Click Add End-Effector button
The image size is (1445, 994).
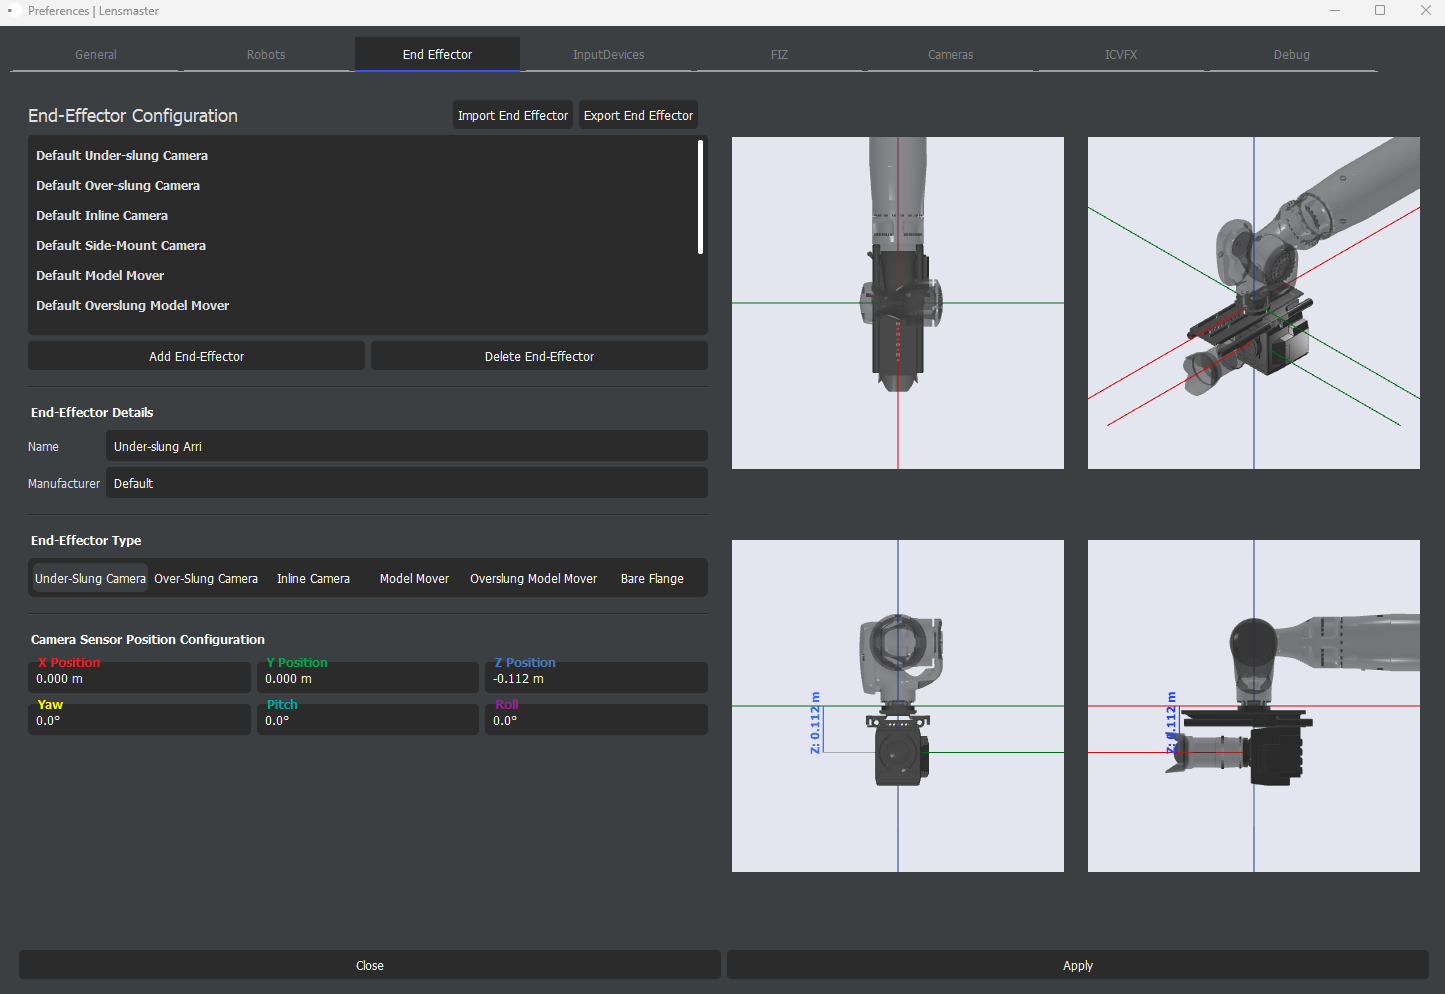196,356
